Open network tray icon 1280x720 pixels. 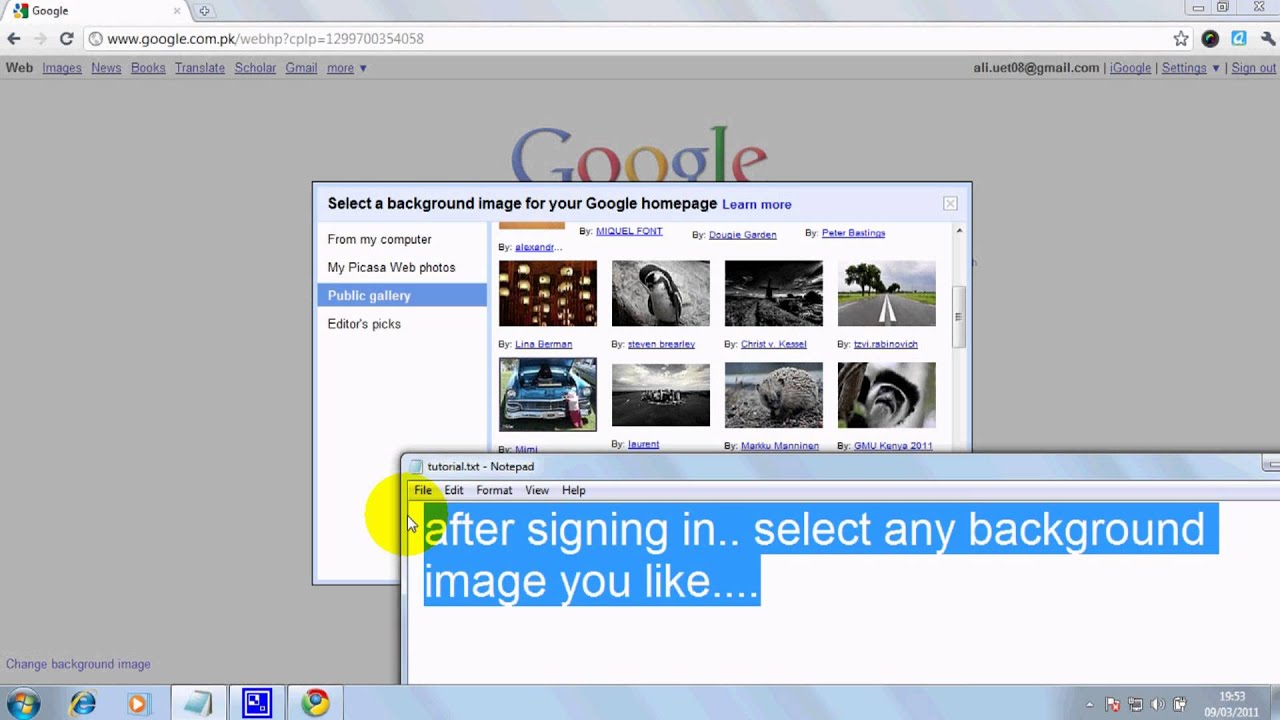tap(1135, 704)
